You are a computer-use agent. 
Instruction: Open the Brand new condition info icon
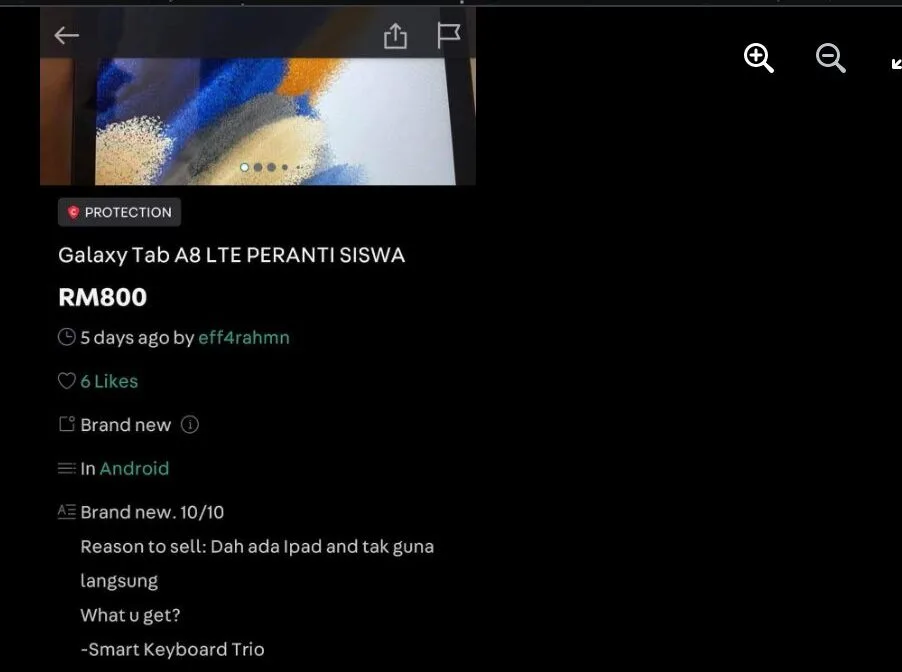point(190,425)
